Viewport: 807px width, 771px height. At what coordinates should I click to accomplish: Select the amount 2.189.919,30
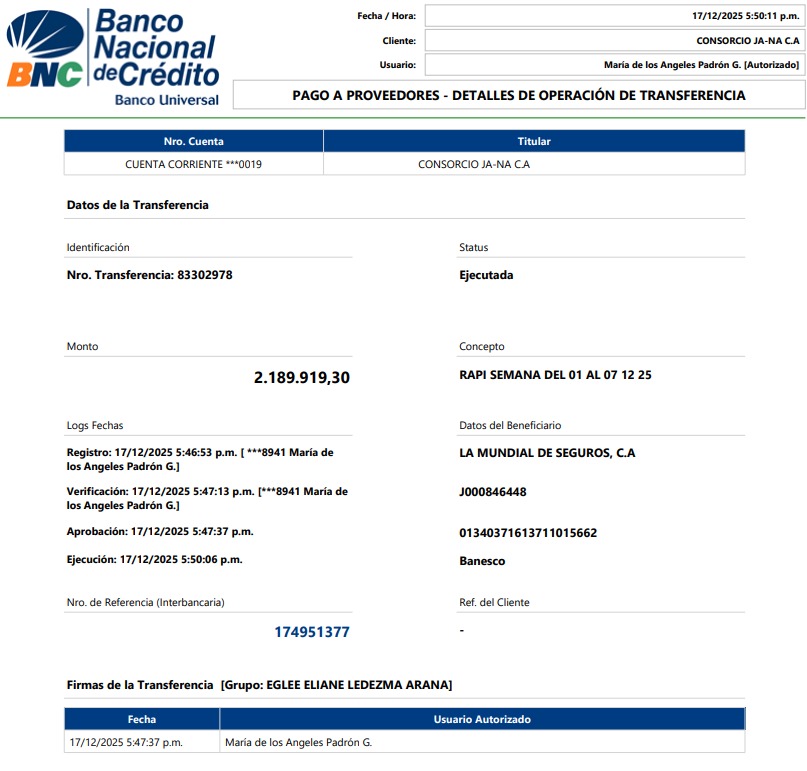tap(301, 378)
